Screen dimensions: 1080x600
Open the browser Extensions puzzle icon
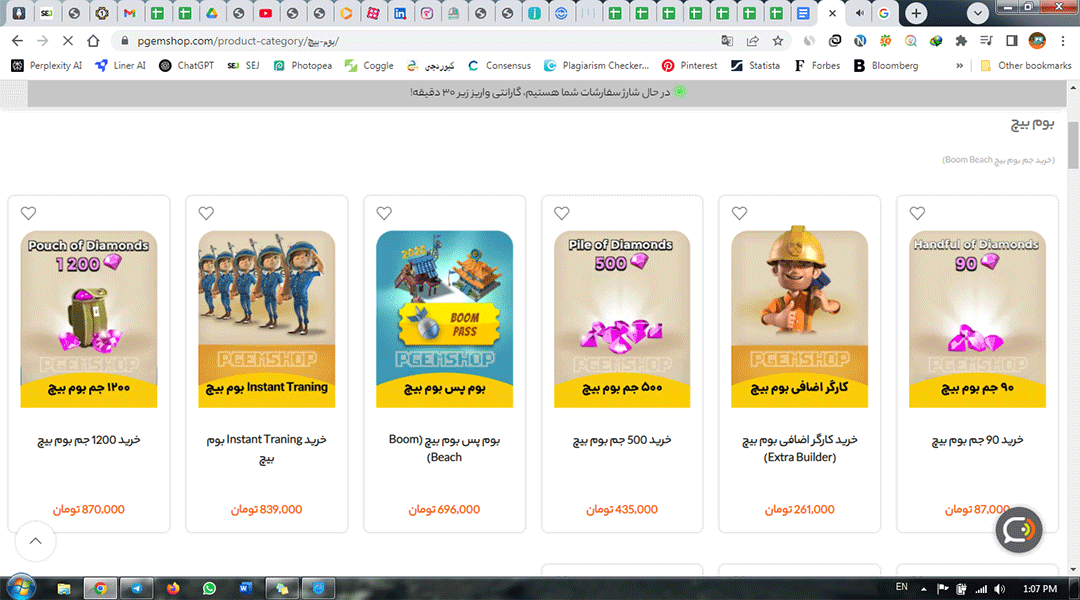pyautogui.click(x=961, y=41)
